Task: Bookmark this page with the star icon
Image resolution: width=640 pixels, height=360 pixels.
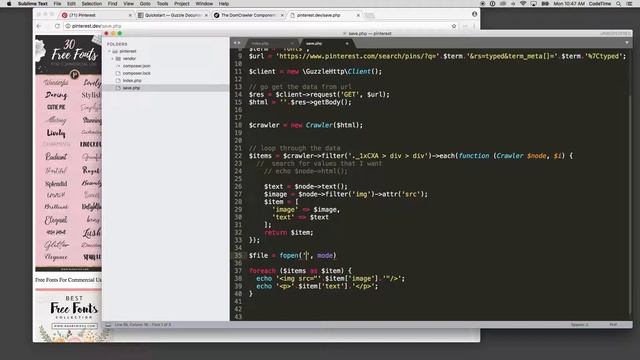Action: point(454,26)
